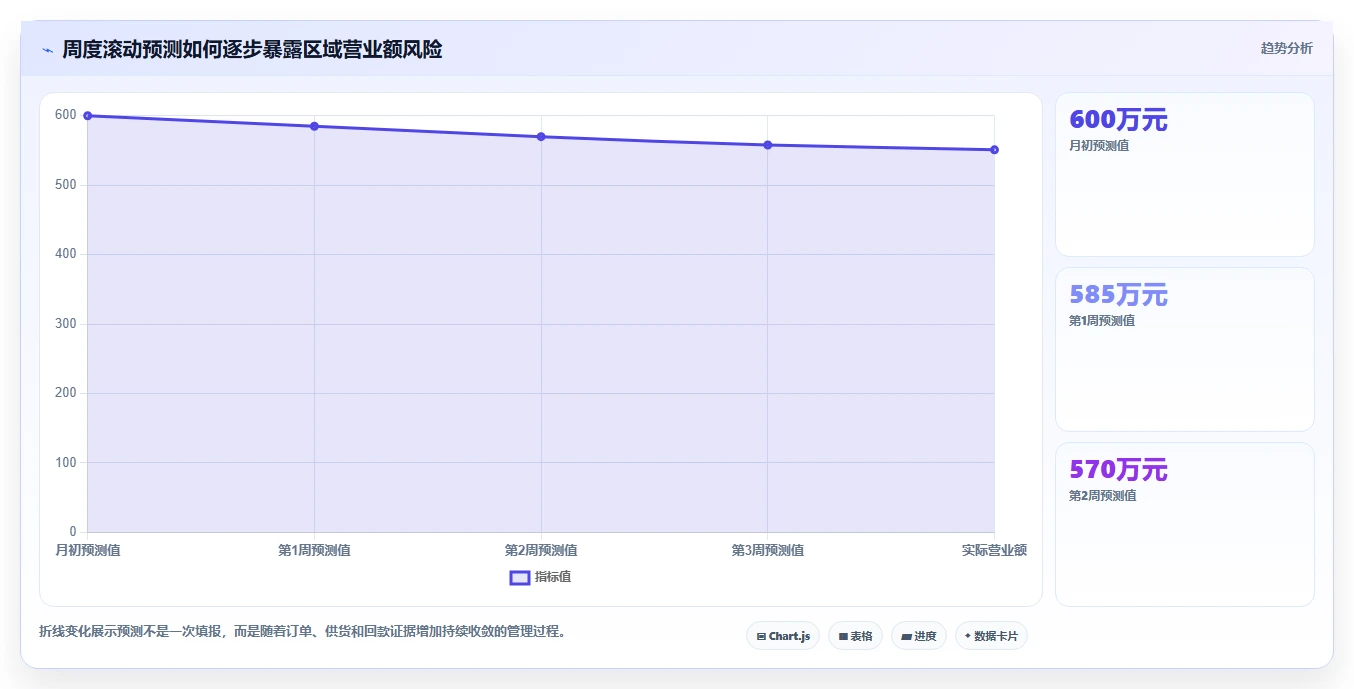The width and height of the screenshot is (1354, 689).
Task: Click the 月初预测值 x-axis label
Action: click(88, 550)
